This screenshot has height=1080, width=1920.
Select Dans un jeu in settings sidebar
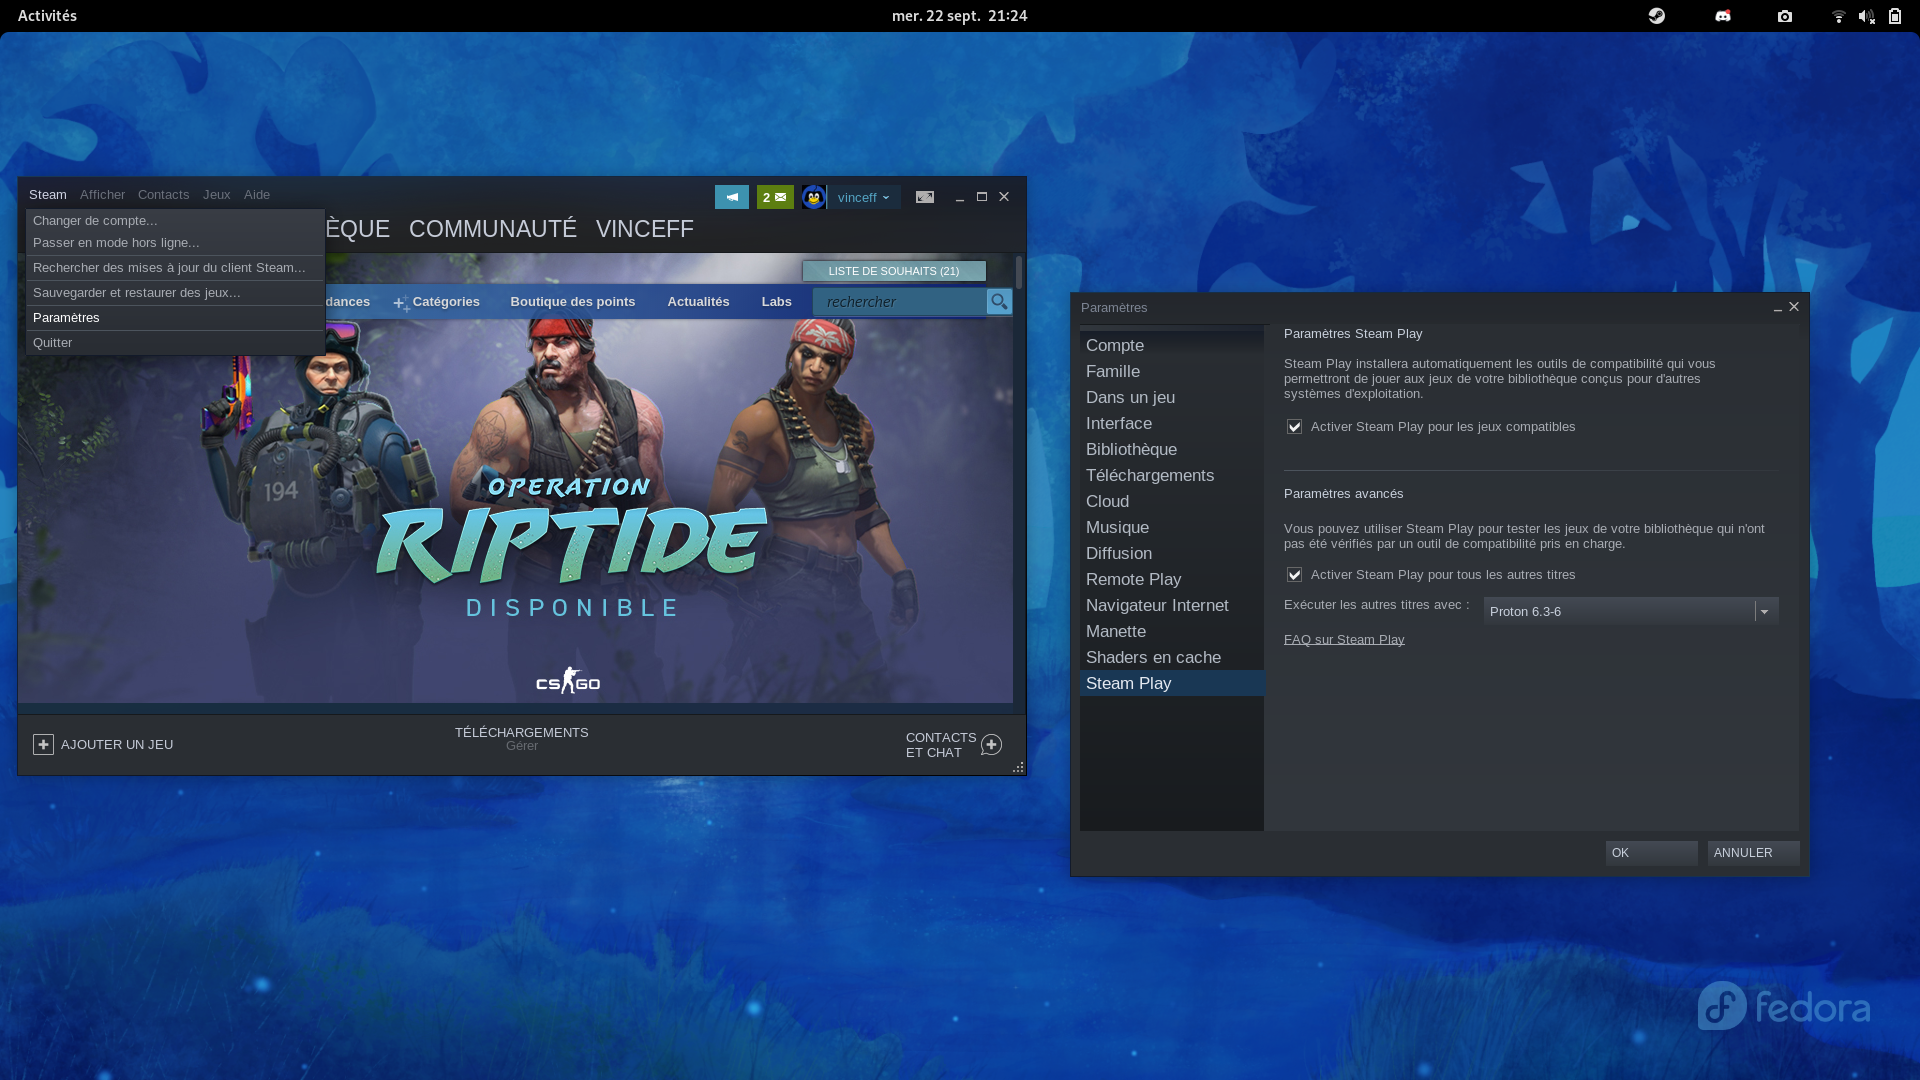coord(1172,398)
